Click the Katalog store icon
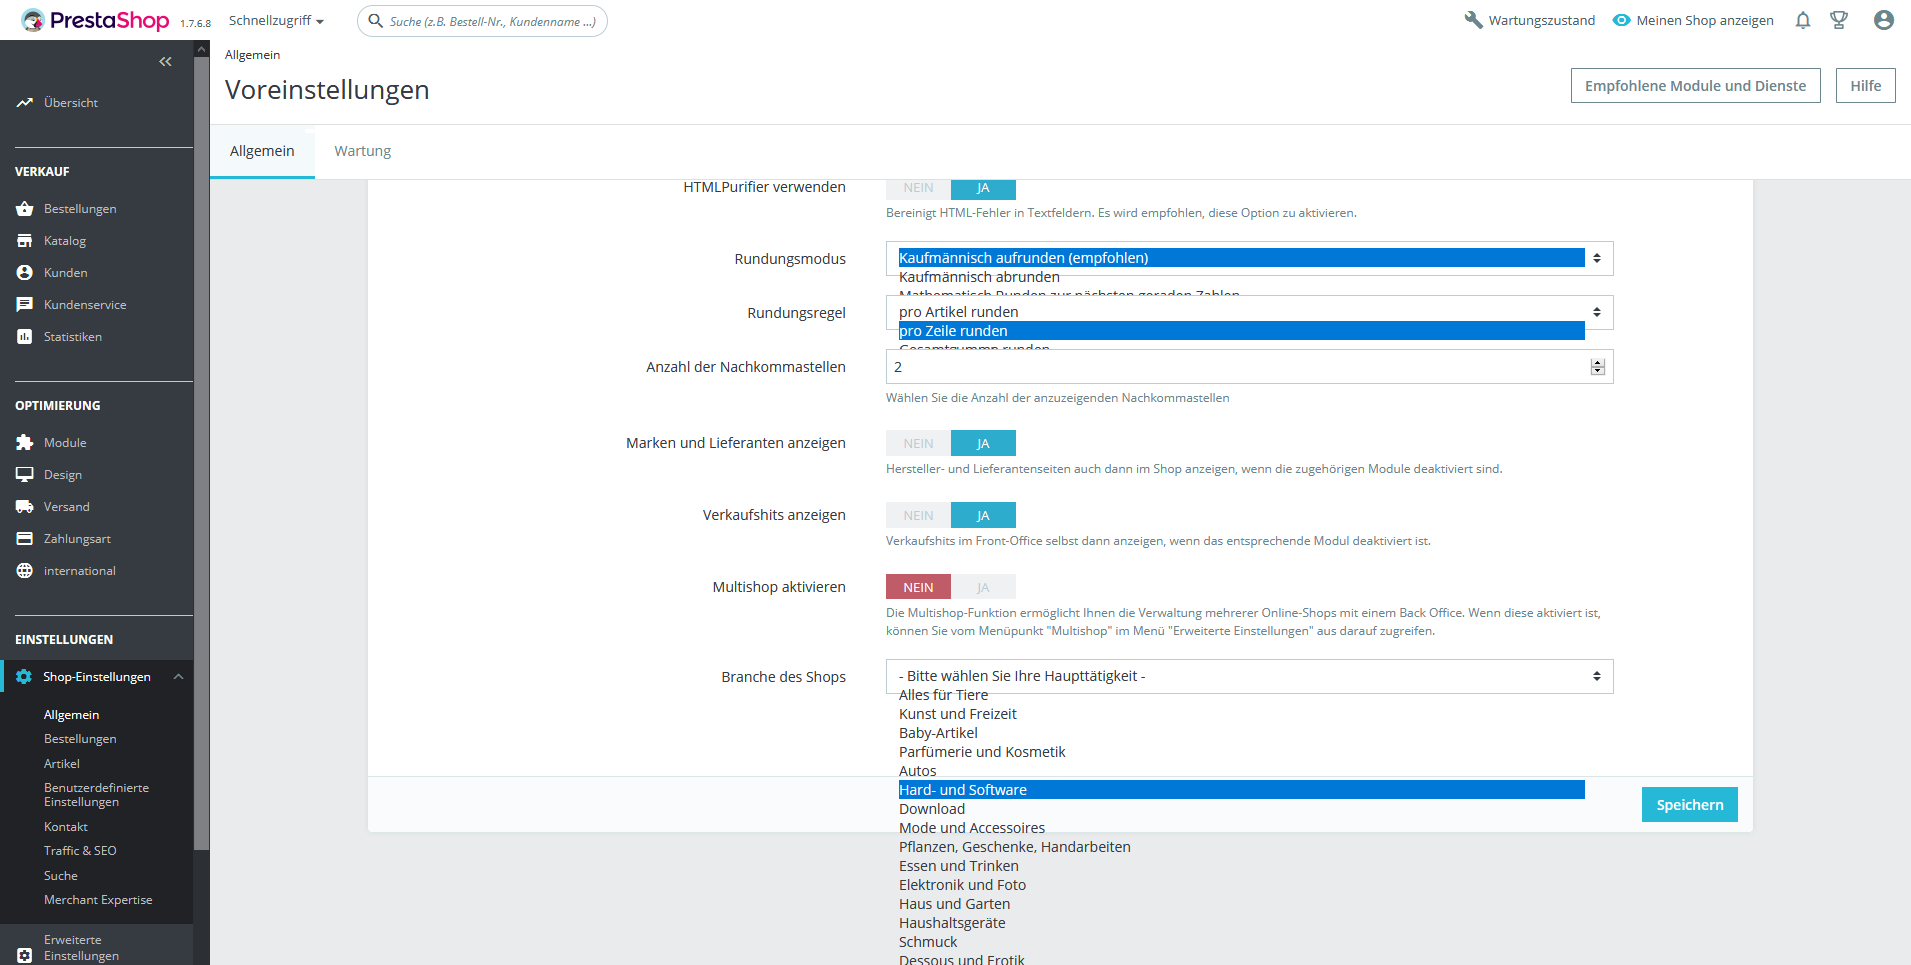Image resolution: width=1911 pixels, height=965 pixels. pos(25,241)
